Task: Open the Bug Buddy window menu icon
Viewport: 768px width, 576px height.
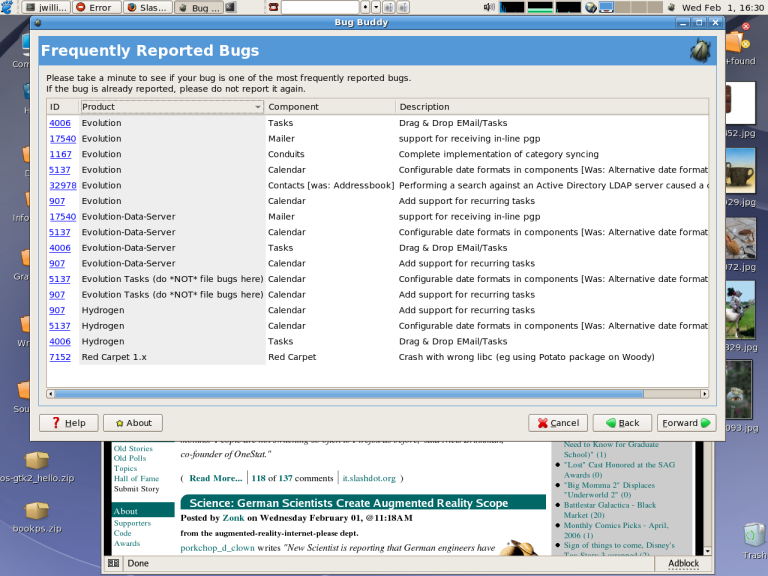Action: [38, 23]
